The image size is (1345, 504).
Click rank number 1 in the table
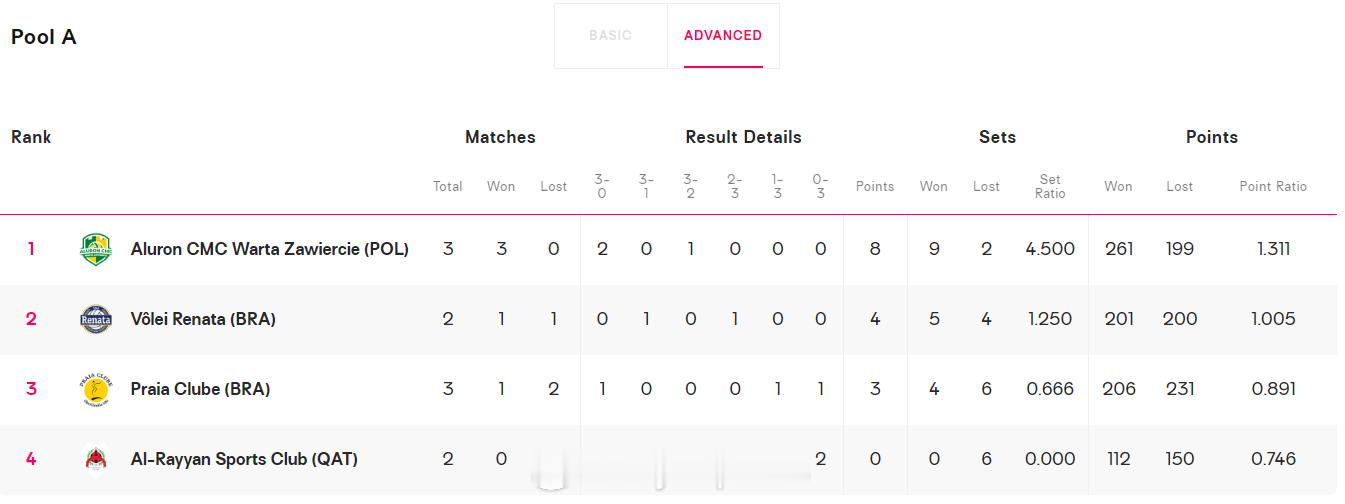click(x=31, y=249)
